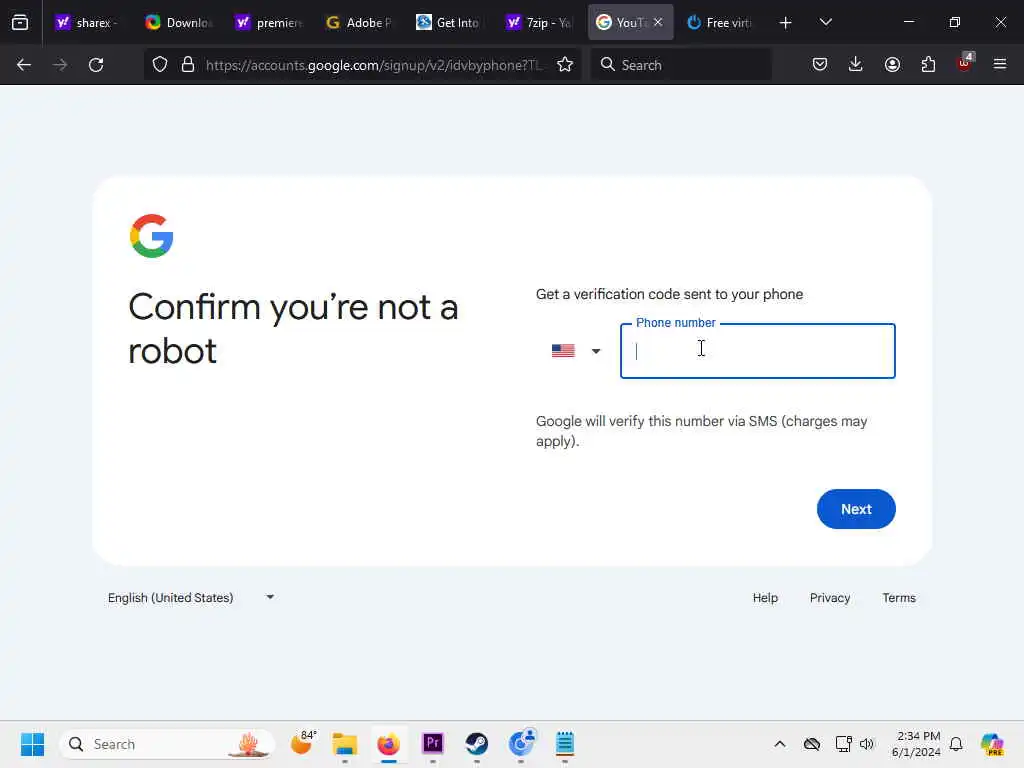Open the uBlock Origin extension
The height and width of the screenshot is (768, 1024).
coord(965,63)
